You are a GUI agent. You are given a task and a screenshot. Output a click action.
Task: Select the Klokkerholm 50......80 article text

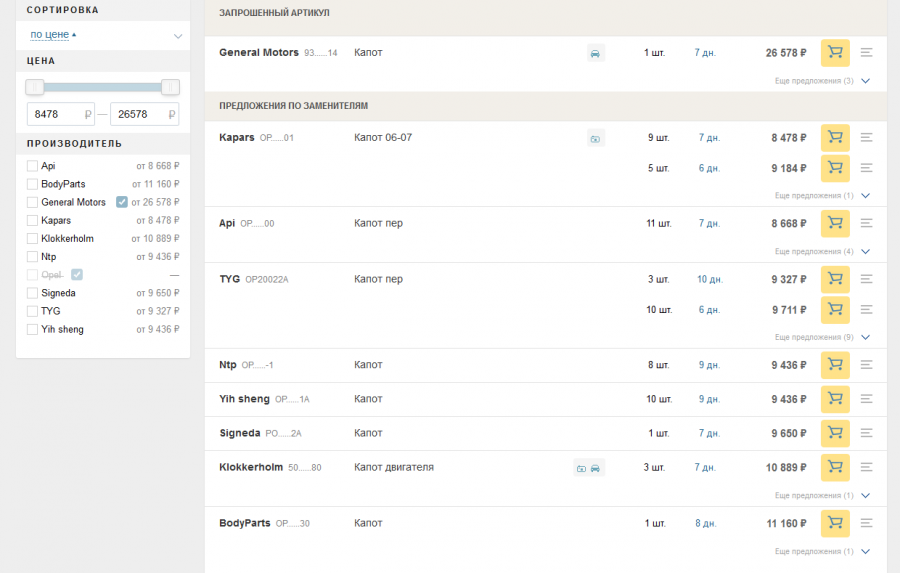pyautogui.click(x=305, y=468)
